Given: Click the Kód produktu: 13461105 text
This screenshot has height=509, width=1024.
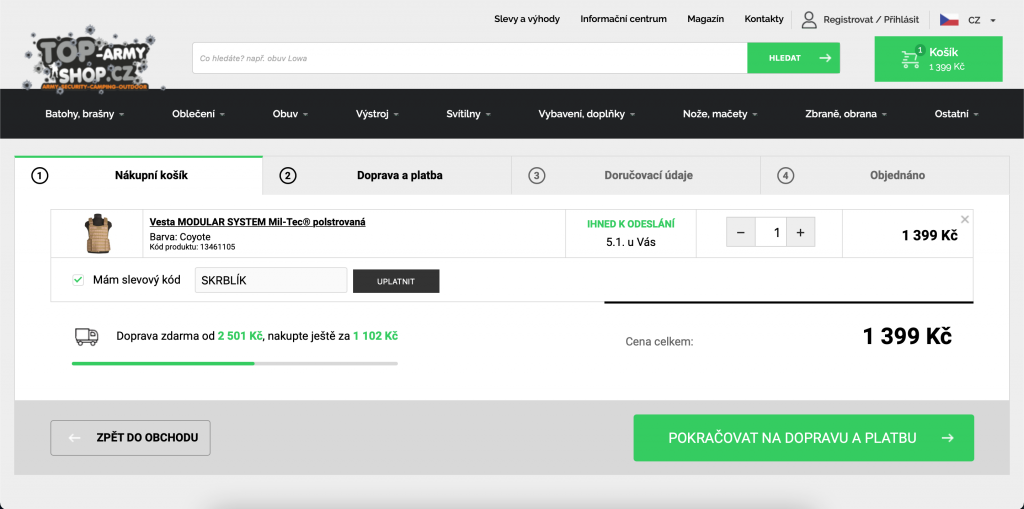Looking at the screenshot, I should tap(193, 247).
